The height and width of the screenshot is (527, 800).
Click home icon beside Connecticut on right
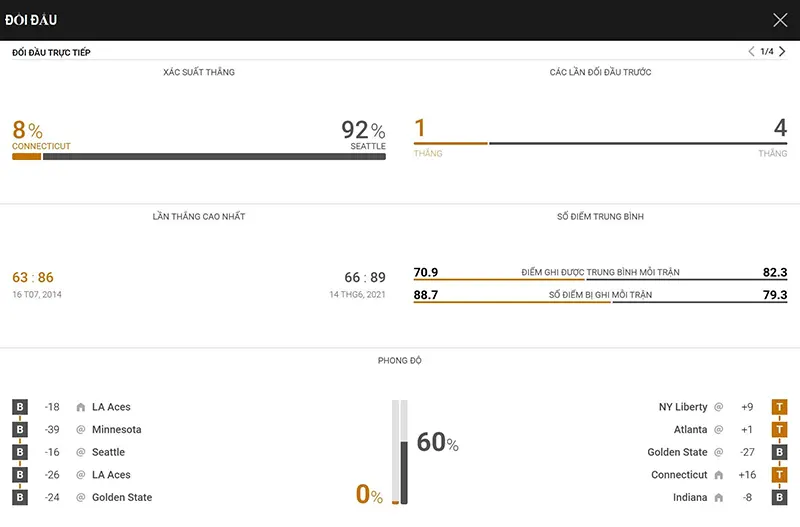coord(719,475)
